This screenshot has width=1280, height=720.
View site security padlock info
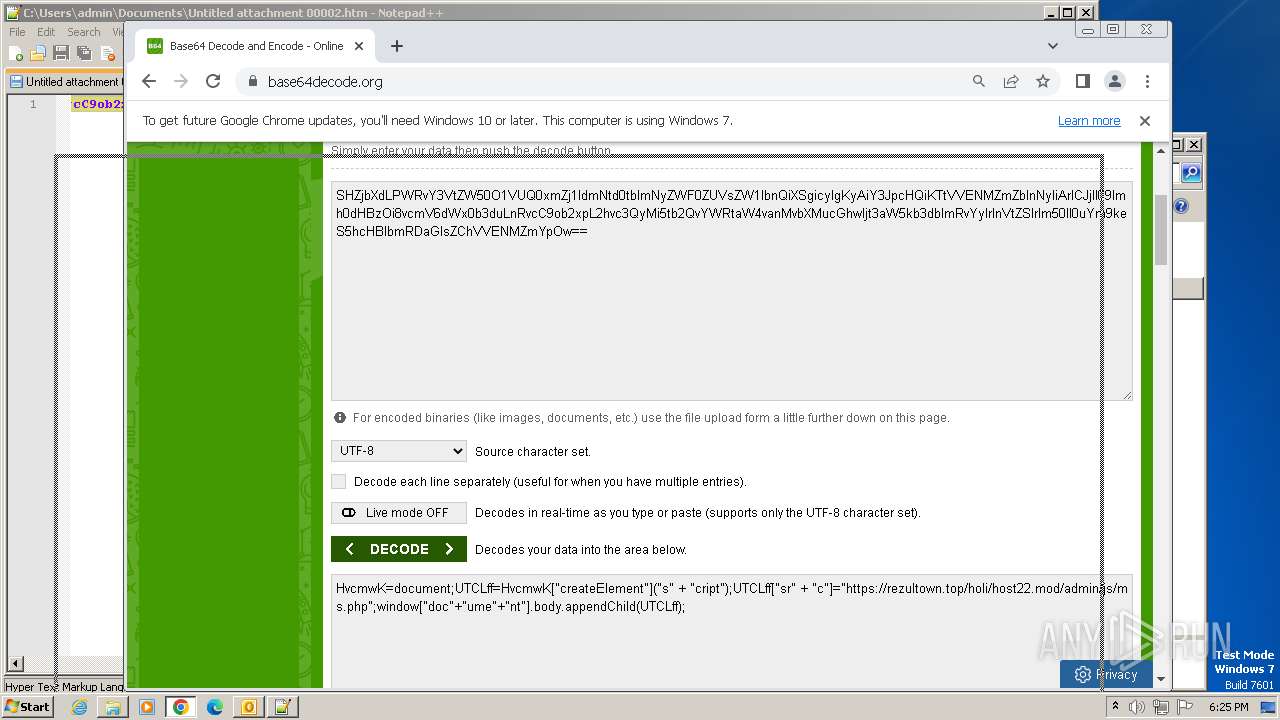pos(252,81)
